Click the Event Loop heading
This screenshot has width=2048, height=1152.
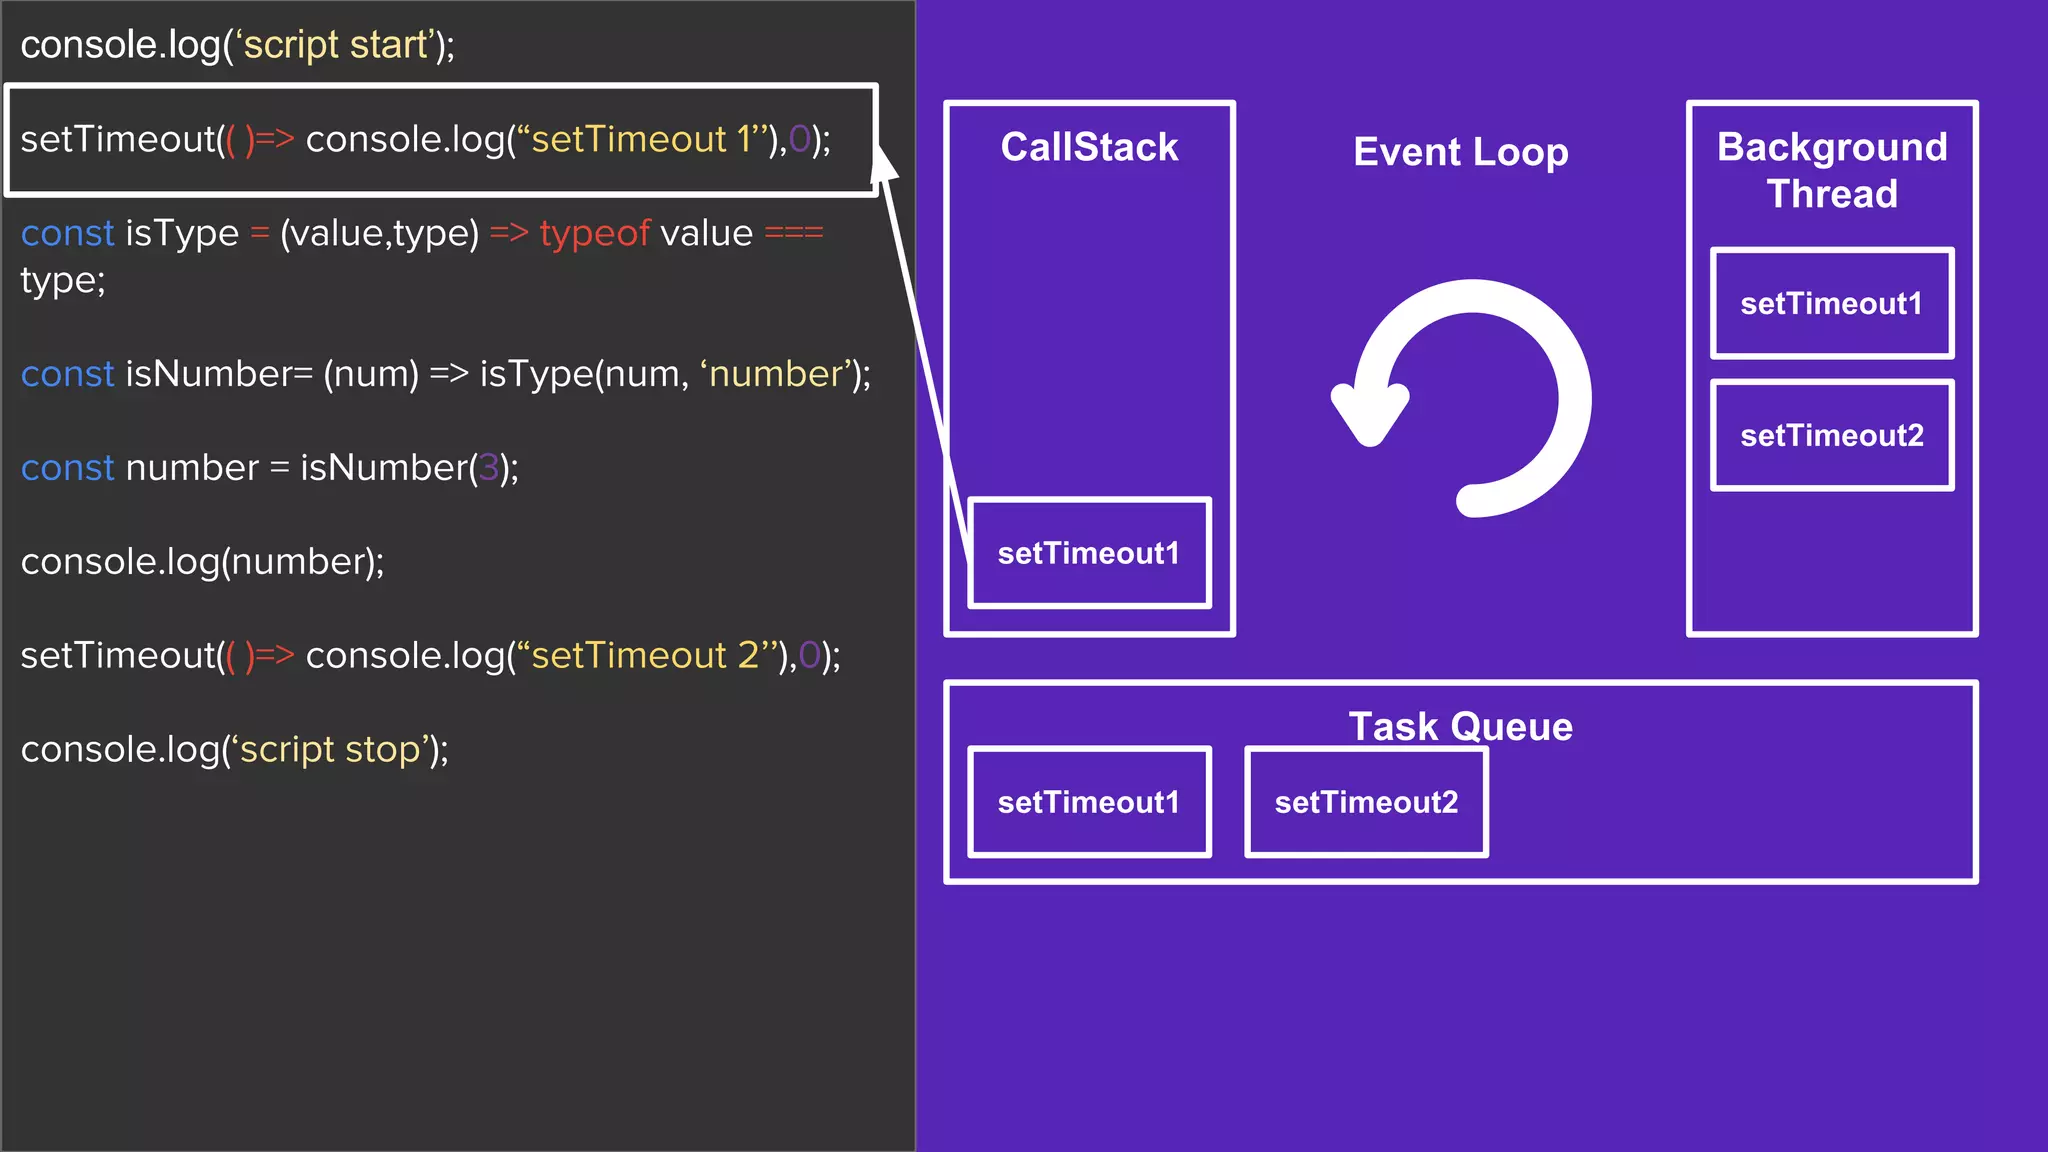point(1461,152)
